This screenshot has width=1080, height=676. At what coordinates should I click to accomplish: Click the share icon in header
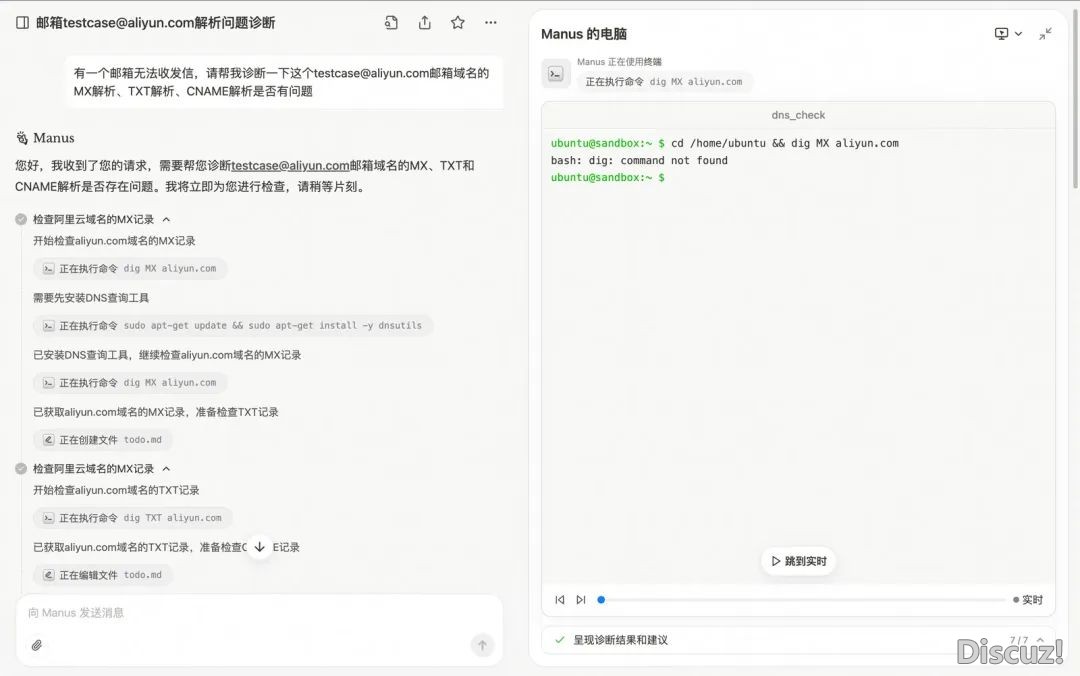[425, 23]
